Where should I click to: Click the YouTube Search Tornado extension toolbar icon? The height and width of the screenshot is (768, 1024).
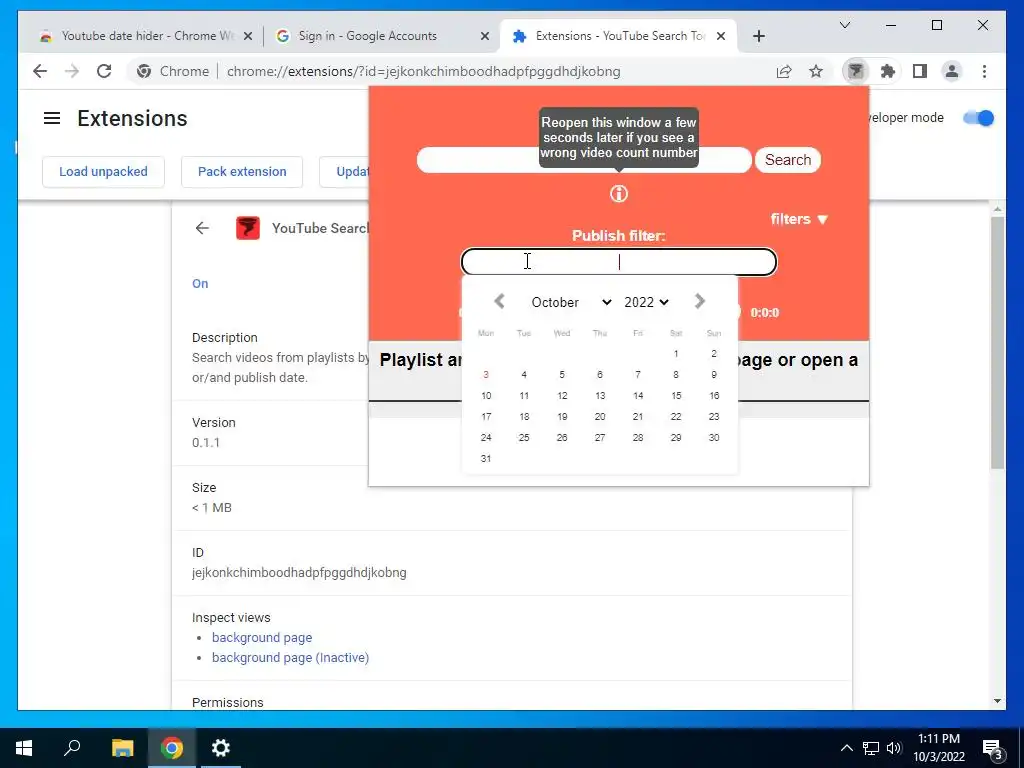tap(856, 71)
